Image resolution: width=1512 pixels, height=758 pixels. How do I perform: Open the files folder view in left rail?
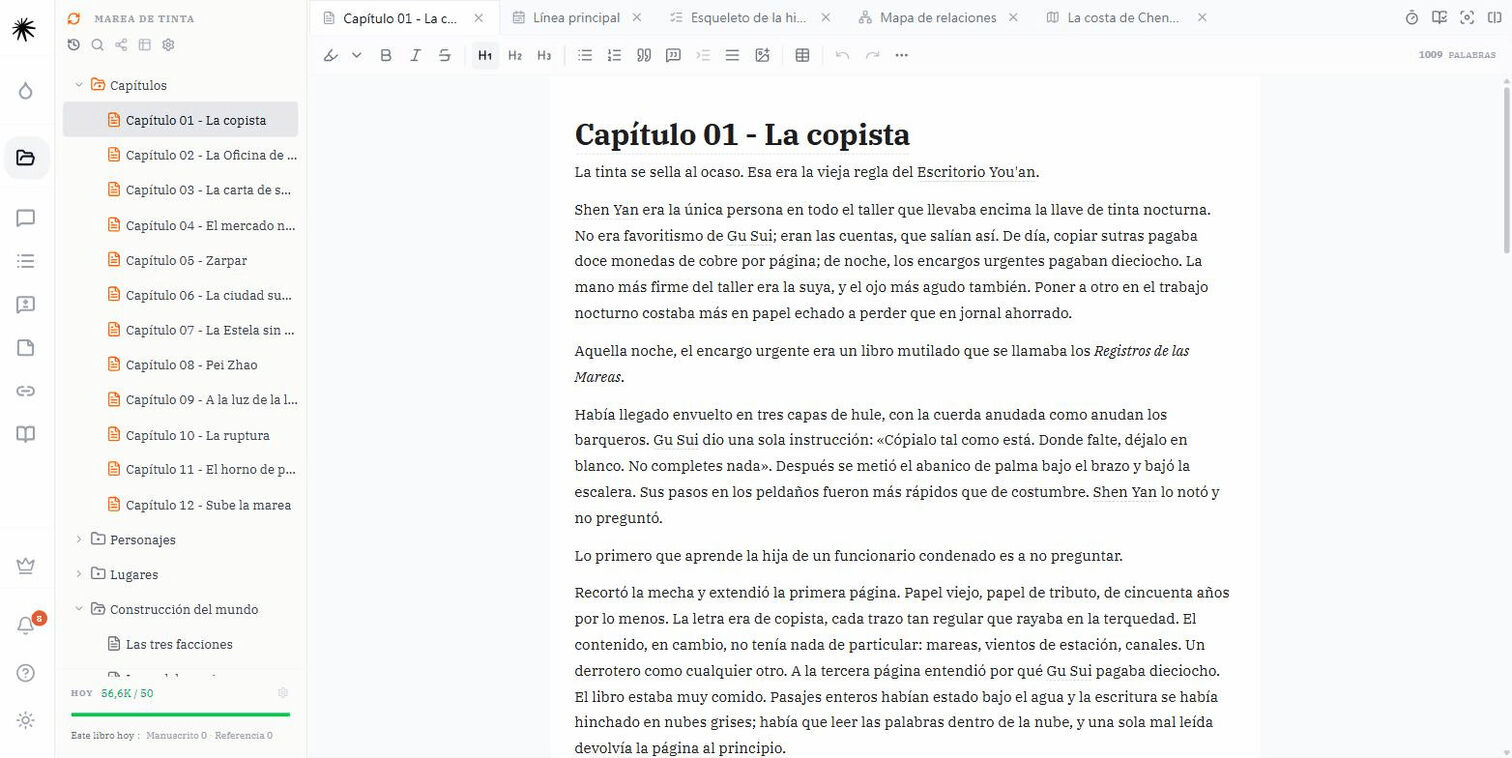pyautogui.click(x=26, y=158)
